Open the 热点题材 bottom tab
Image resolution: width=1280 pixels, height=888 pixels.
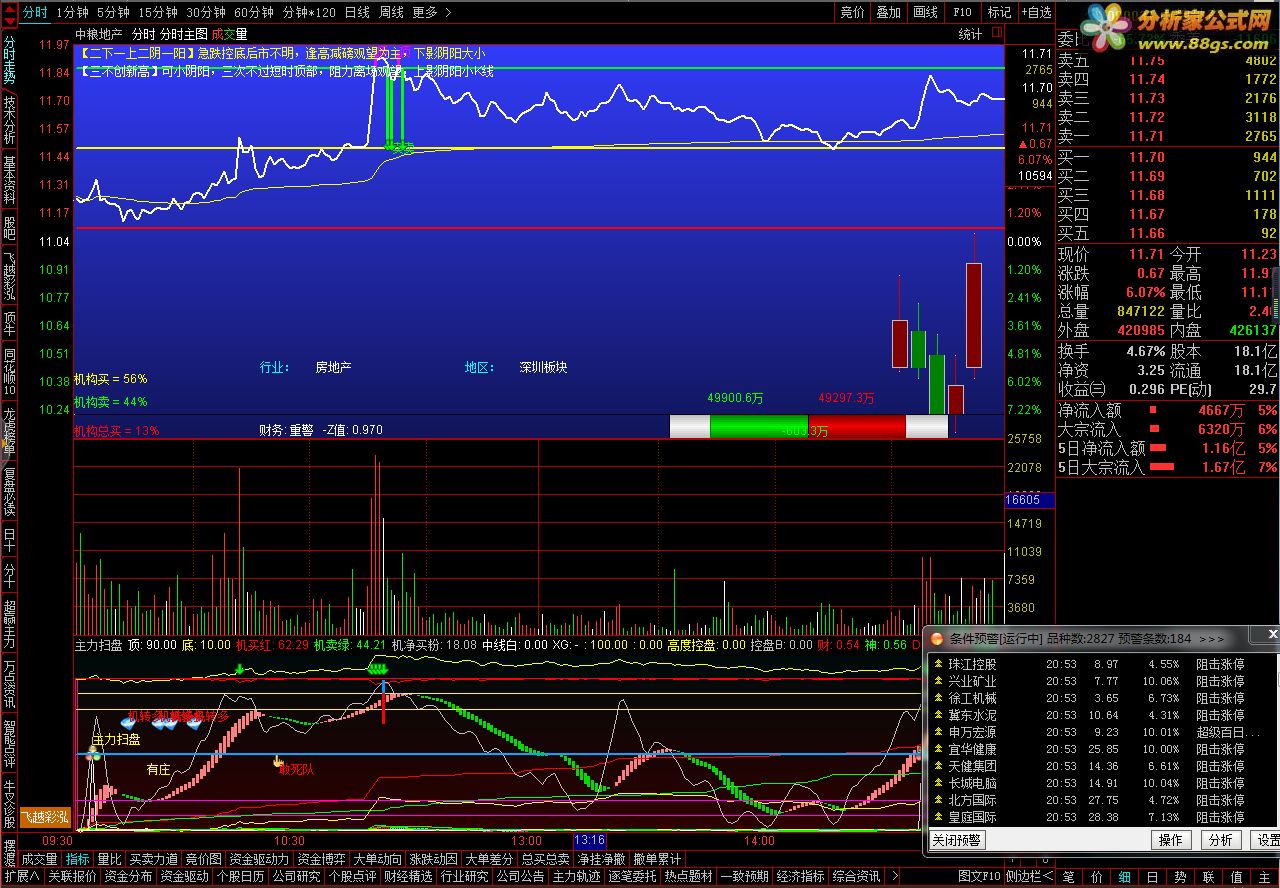(x=688, y=877)
